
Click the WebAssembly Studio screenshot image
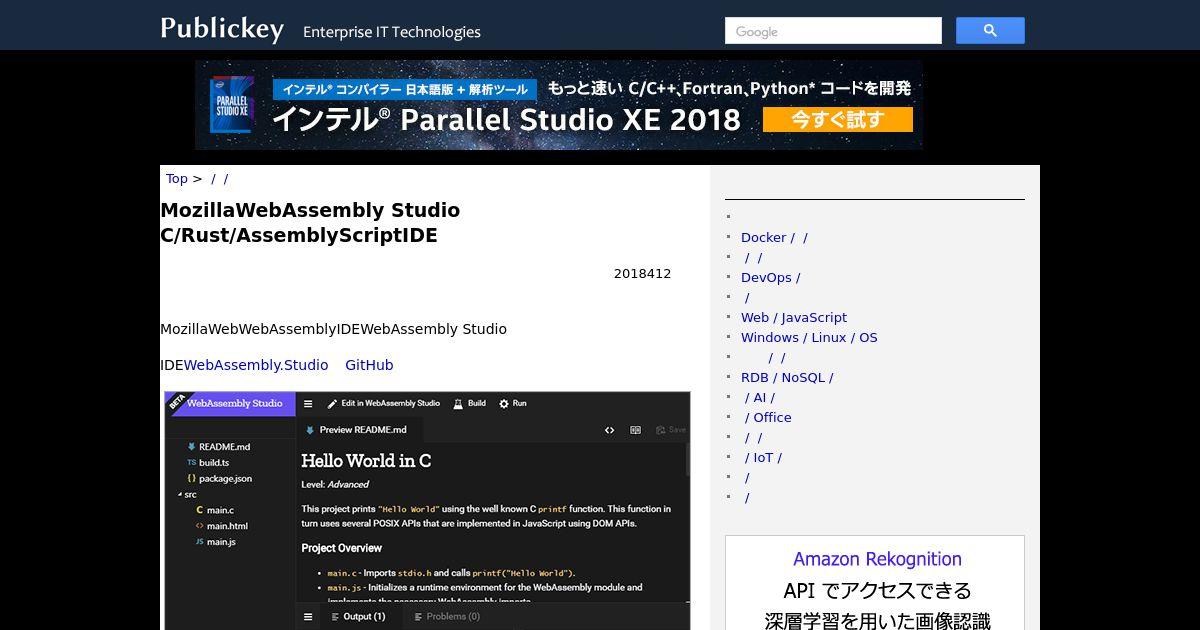tap(427, 511)
